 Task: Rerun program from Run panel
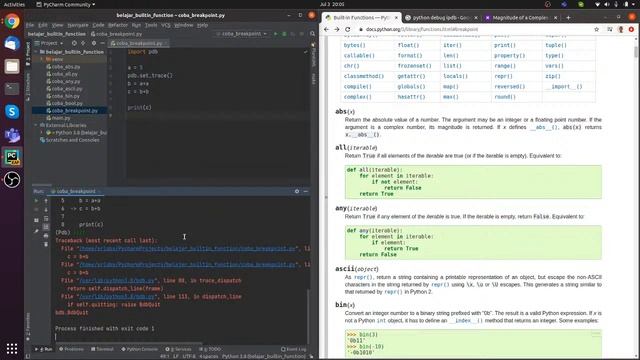pyautogui.click(x=36, y=201)
